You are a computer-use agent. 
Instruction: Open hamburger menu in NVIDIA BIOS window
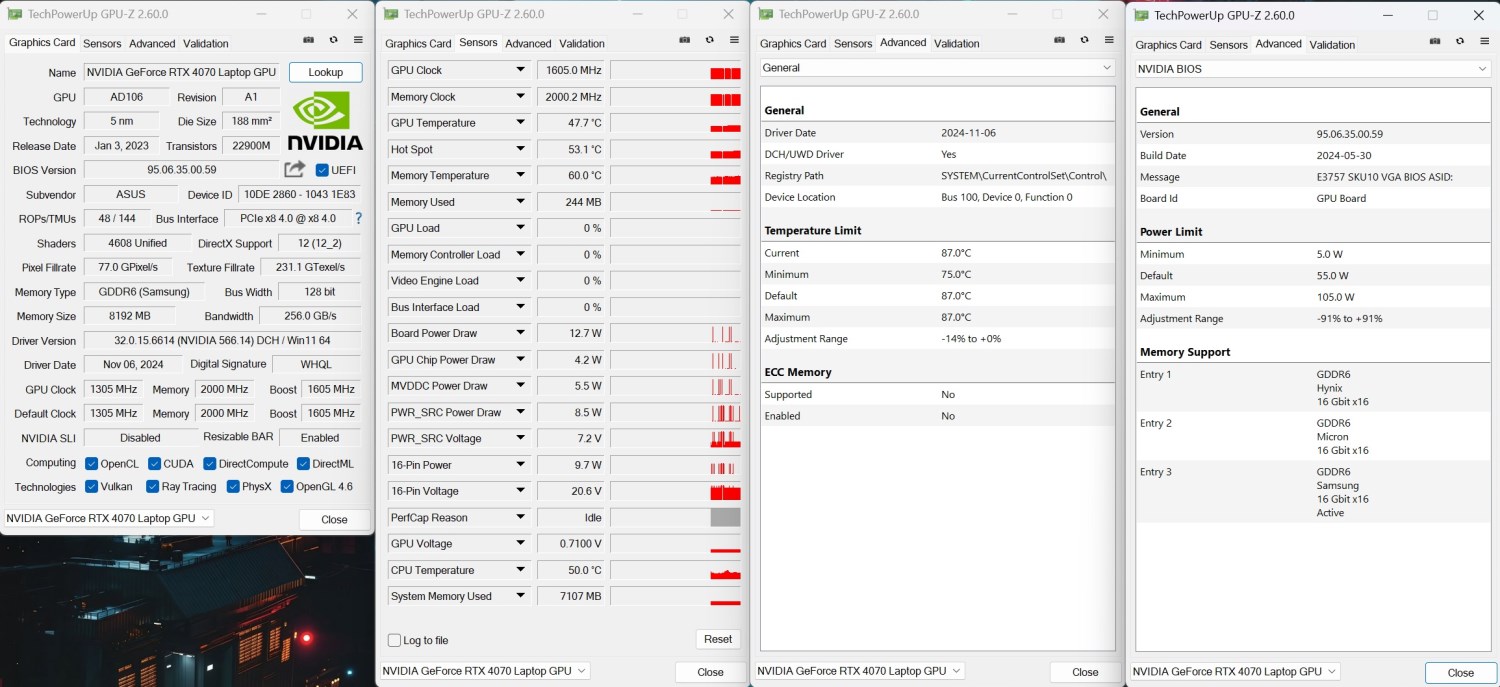[x=1484, y=42]
